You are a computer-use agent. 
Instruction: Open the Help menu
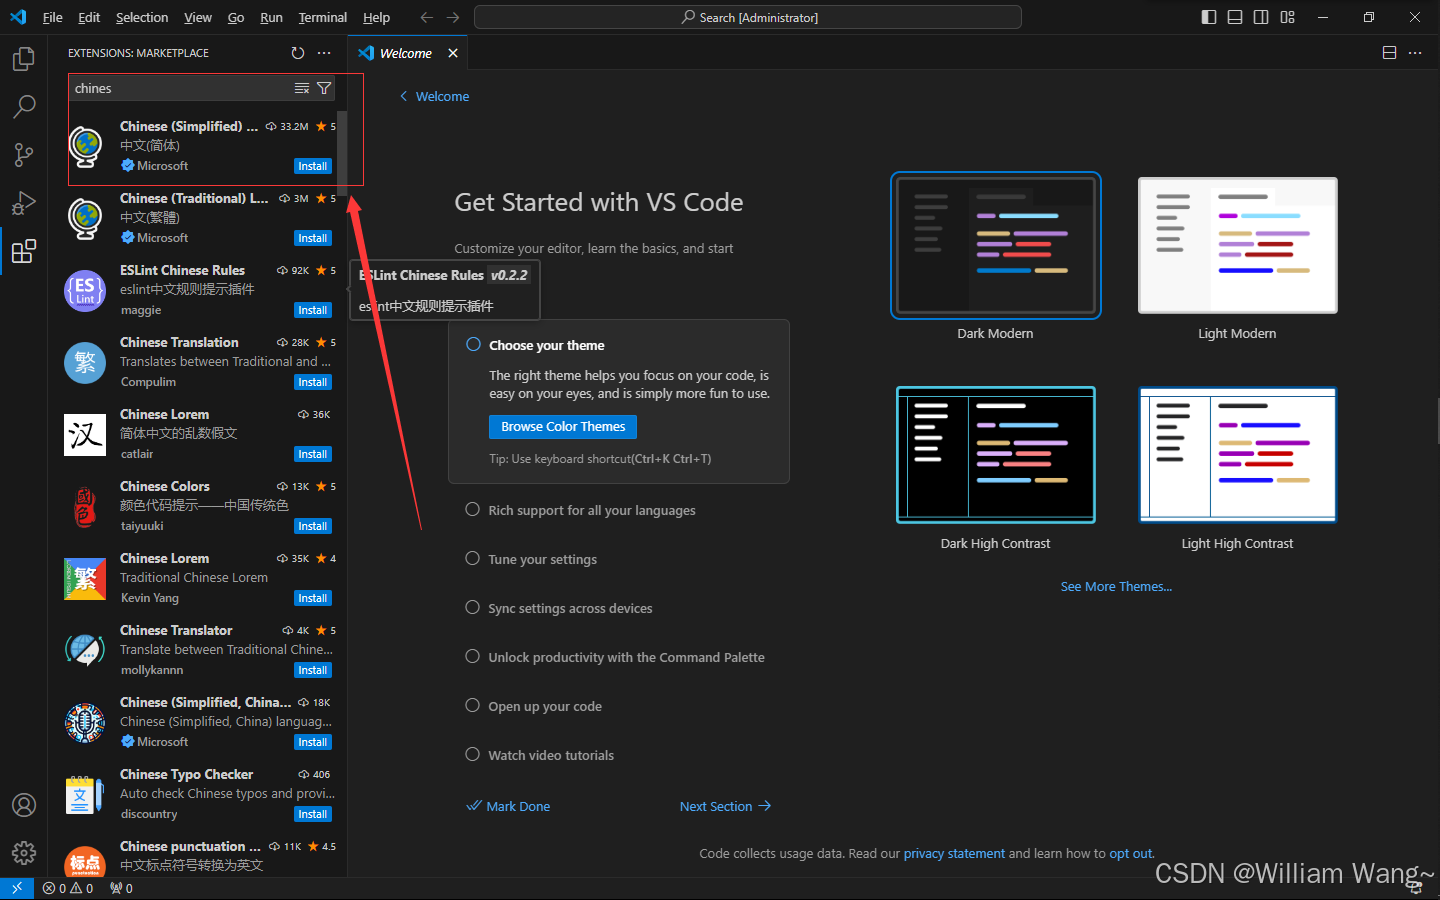376,17
